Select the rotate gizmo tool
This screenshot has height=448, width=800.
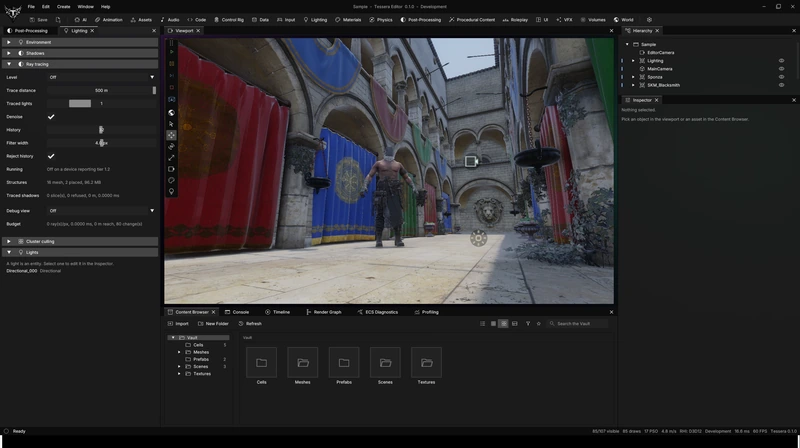pyautogui.click(x=171, y=146)
